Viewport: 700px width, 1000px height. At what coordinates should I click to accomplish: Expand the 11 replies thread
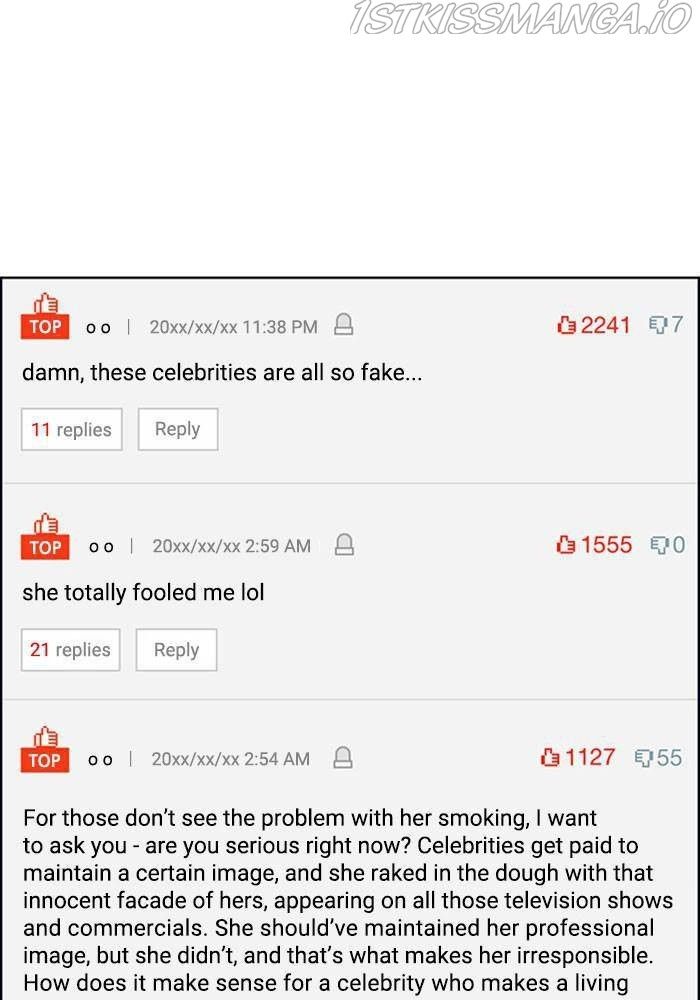71,429
